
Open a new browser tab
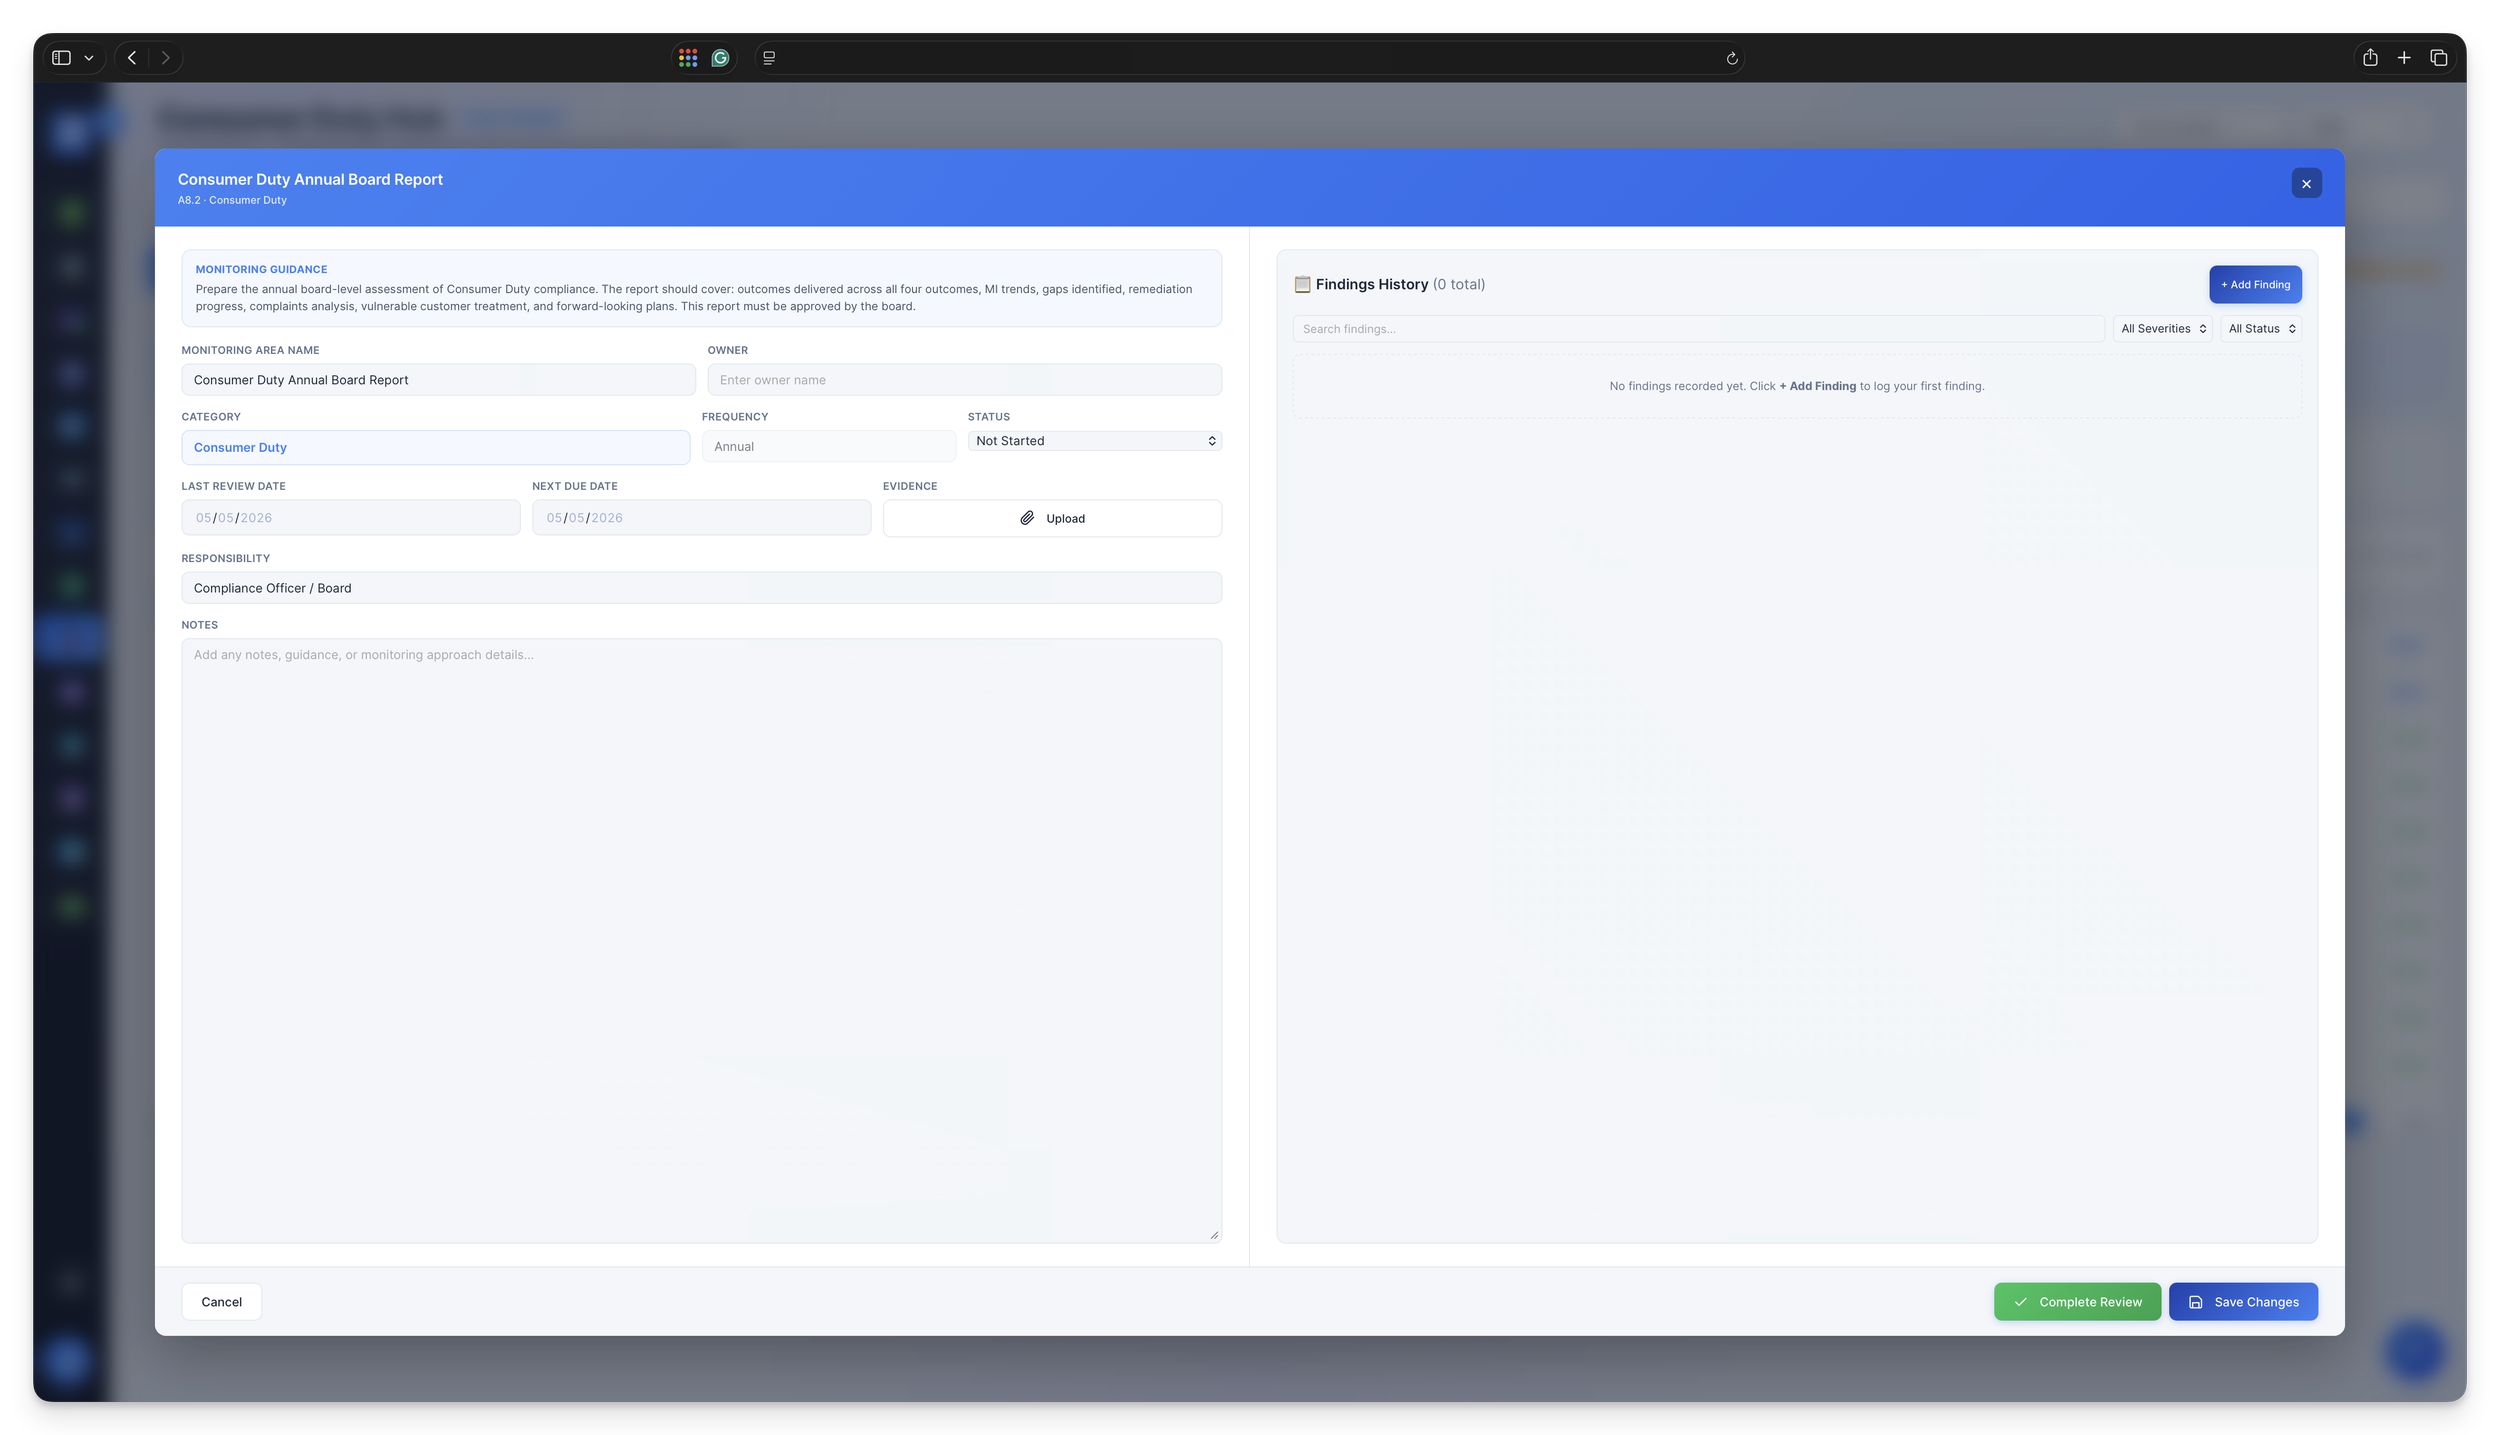pos(2404,58)
